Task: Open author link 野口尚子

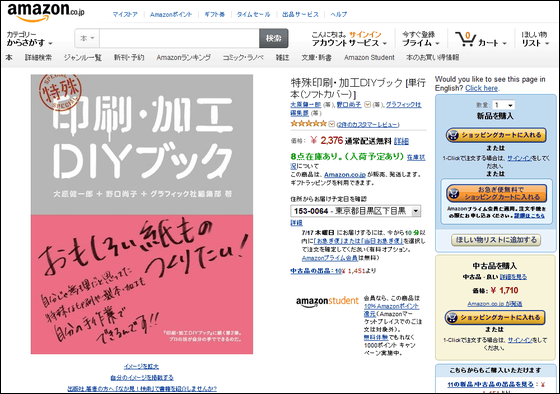Action: pyautogui.click(x=349, y=104)
